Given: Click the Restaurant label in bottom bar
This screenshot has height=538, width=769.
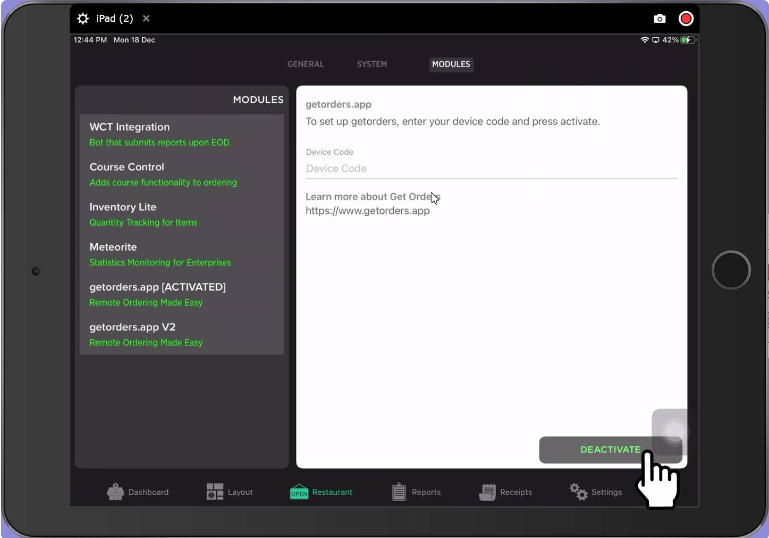Looking at the screenshot, I should (332, 492).
